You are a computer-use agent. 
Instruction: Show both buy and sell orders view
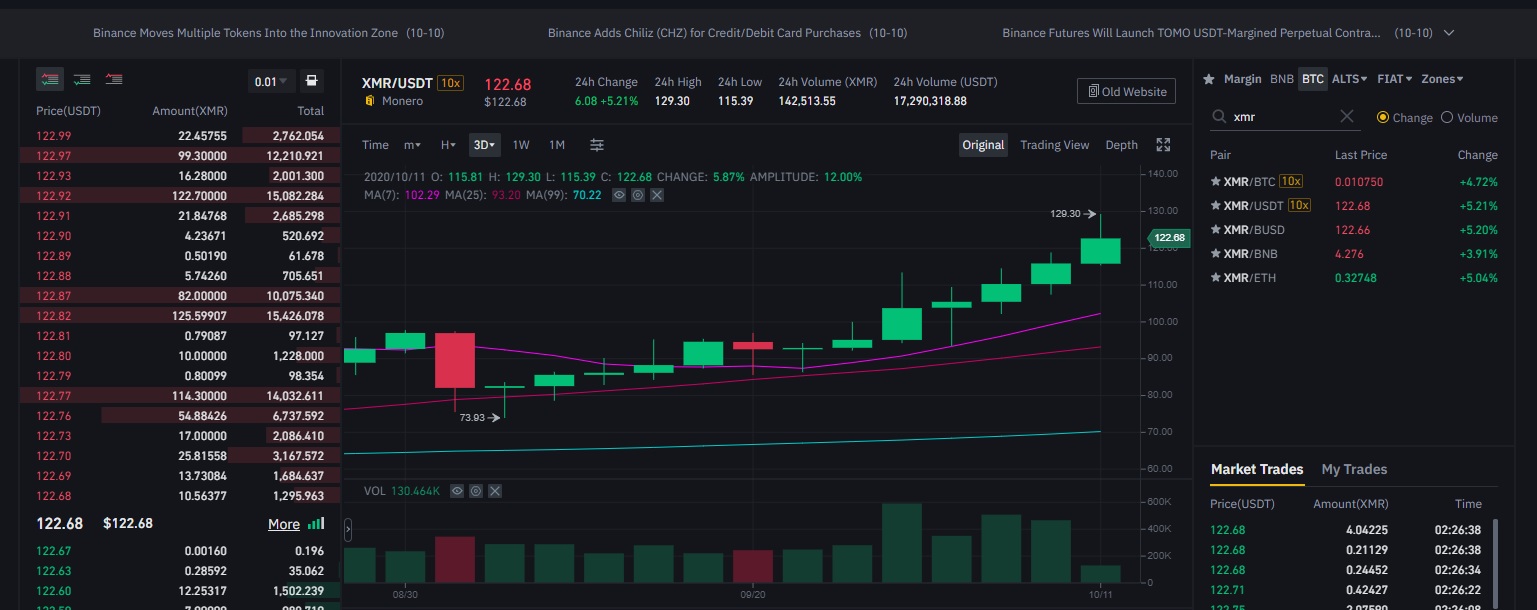click(50, 79)
